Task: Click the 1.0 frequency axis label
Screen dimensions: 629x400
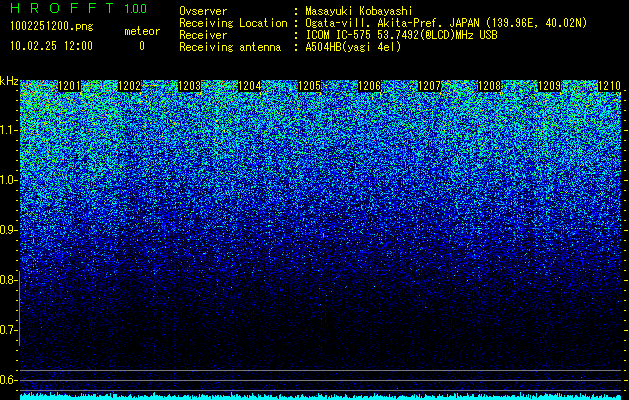Action: pos(8,180)
